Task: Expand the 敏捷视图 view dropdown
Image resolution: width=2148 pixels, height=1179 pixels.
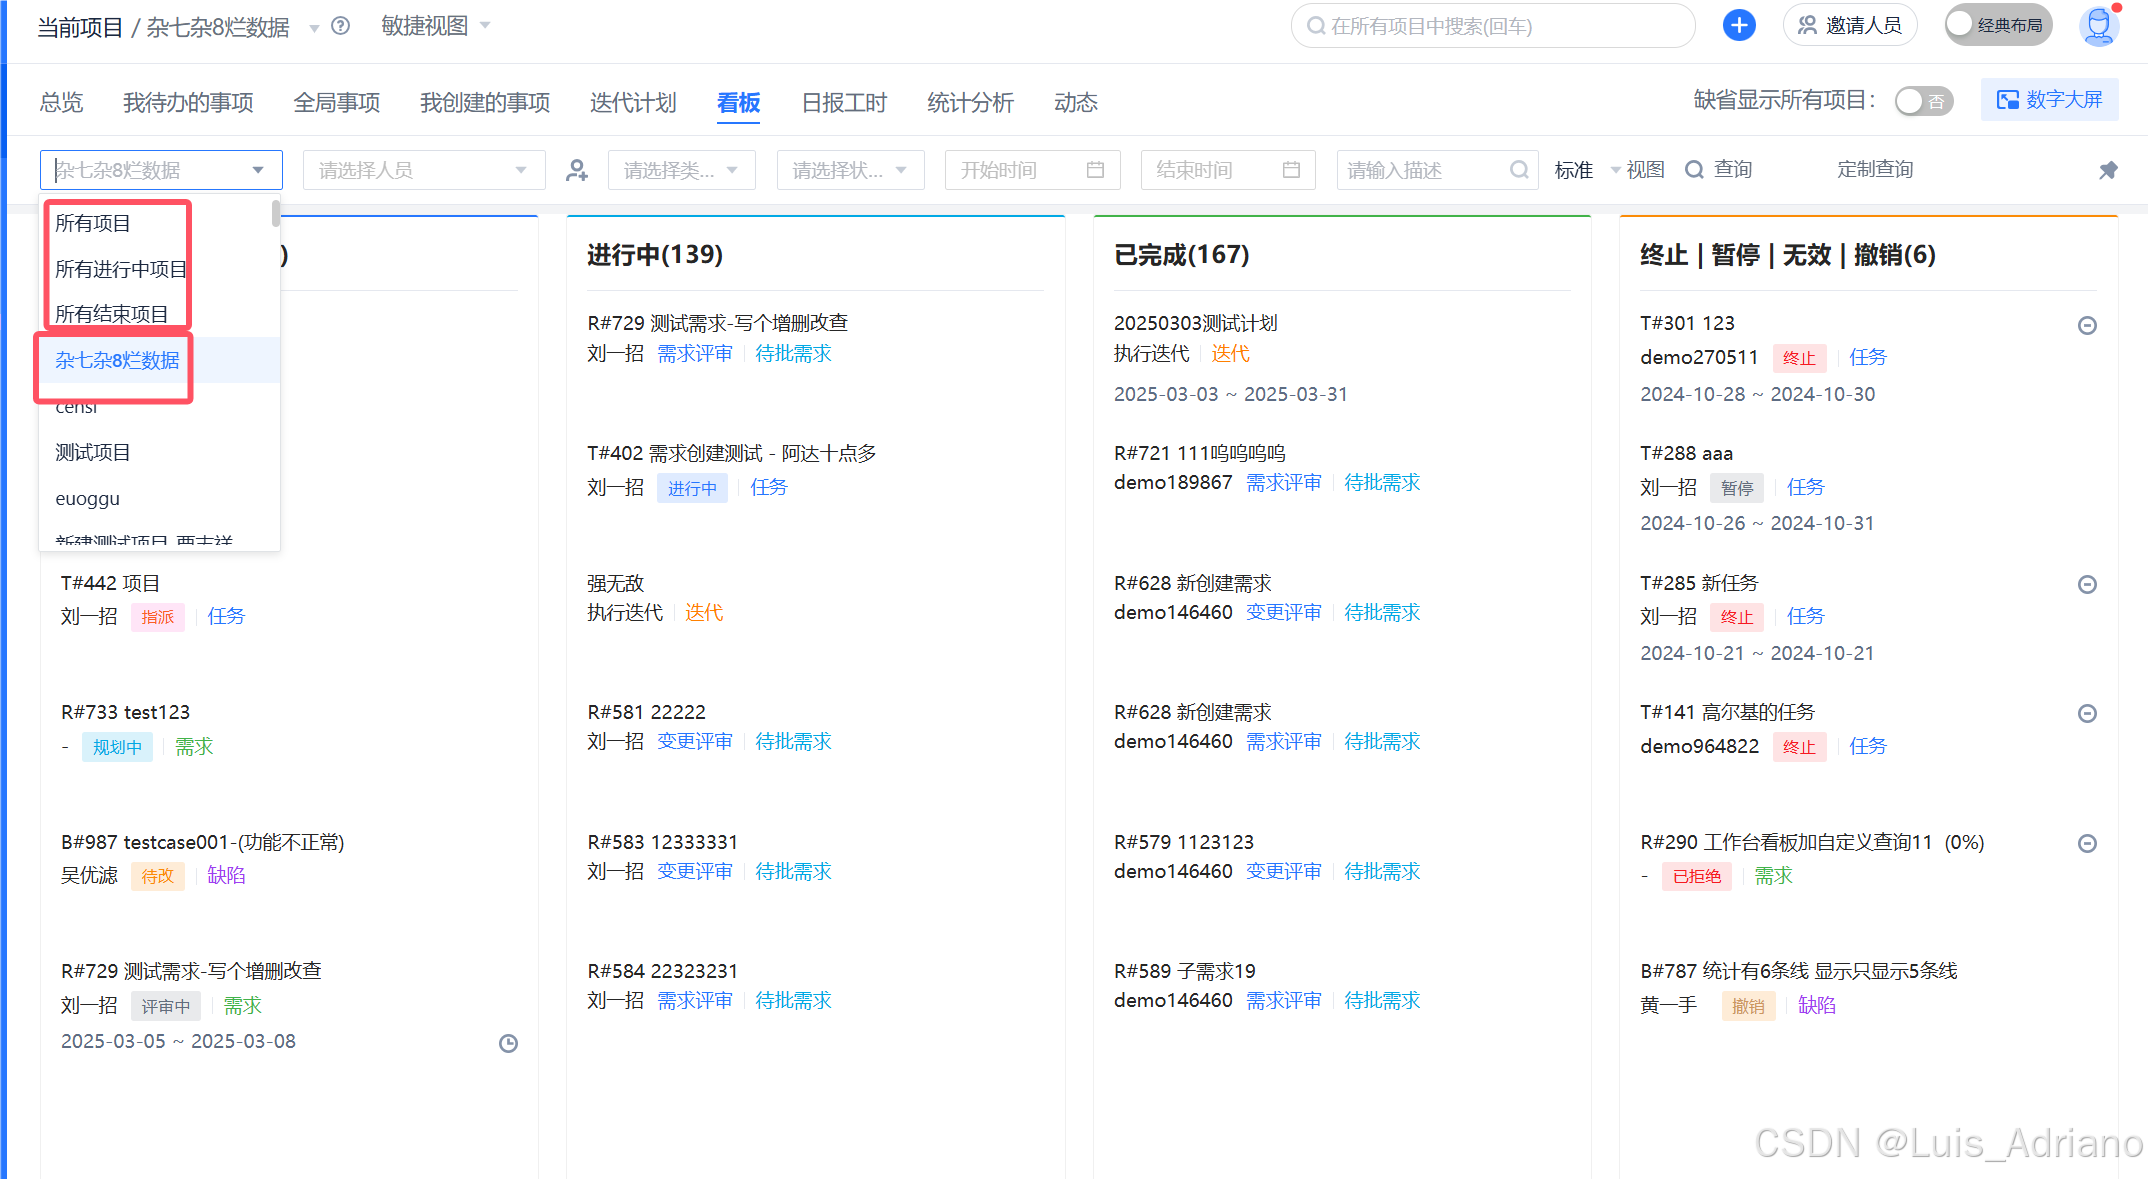Action: coord(436,26)
